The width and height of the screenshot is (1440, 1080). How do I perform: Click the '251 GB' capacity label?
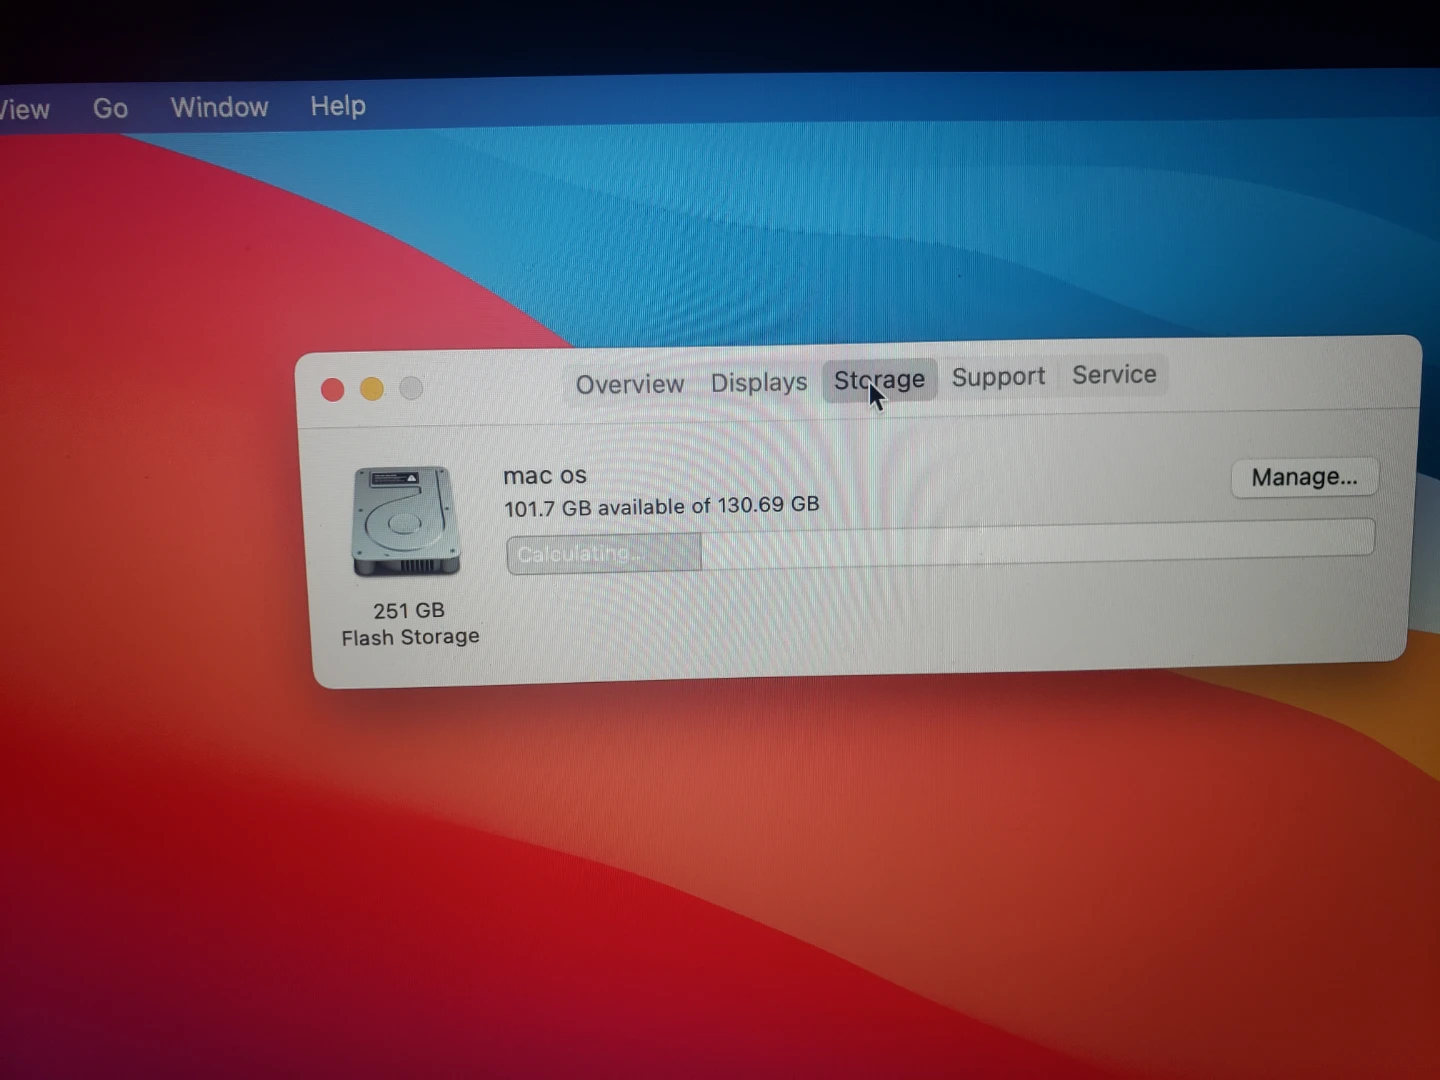pos(408,610)
